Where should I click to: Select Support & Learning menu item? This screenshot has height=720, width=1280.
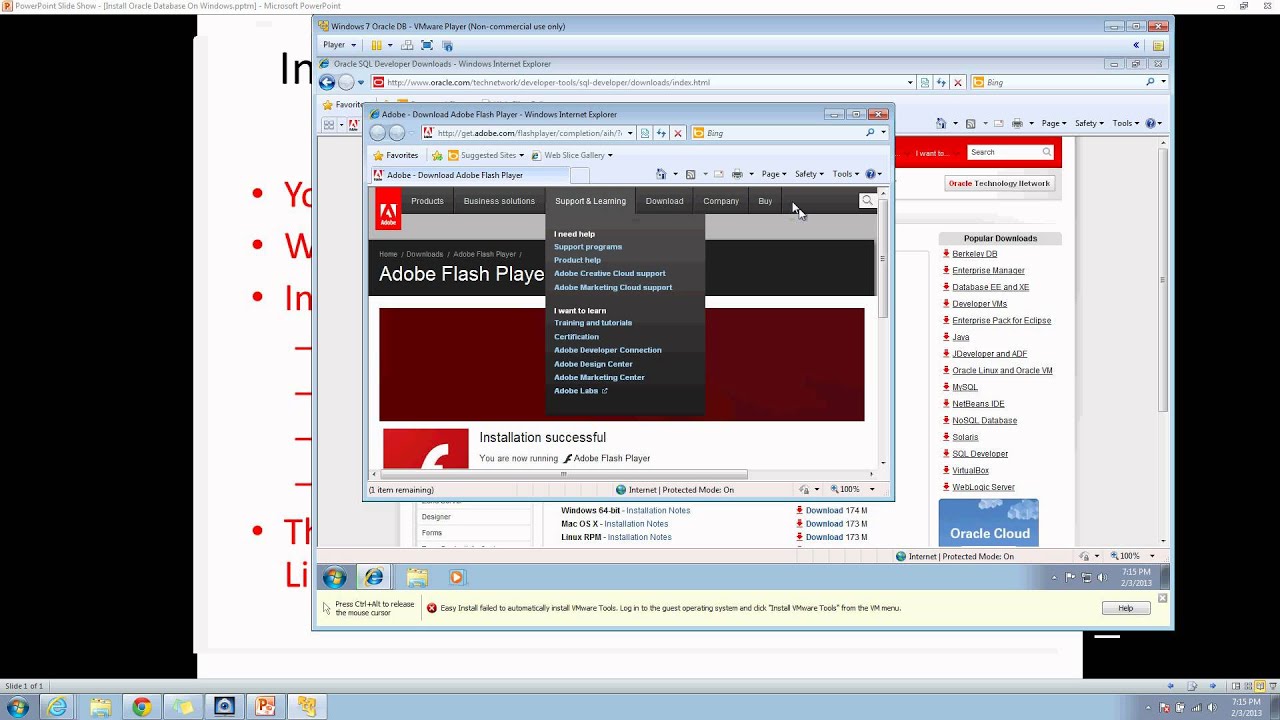coord(590,201)
